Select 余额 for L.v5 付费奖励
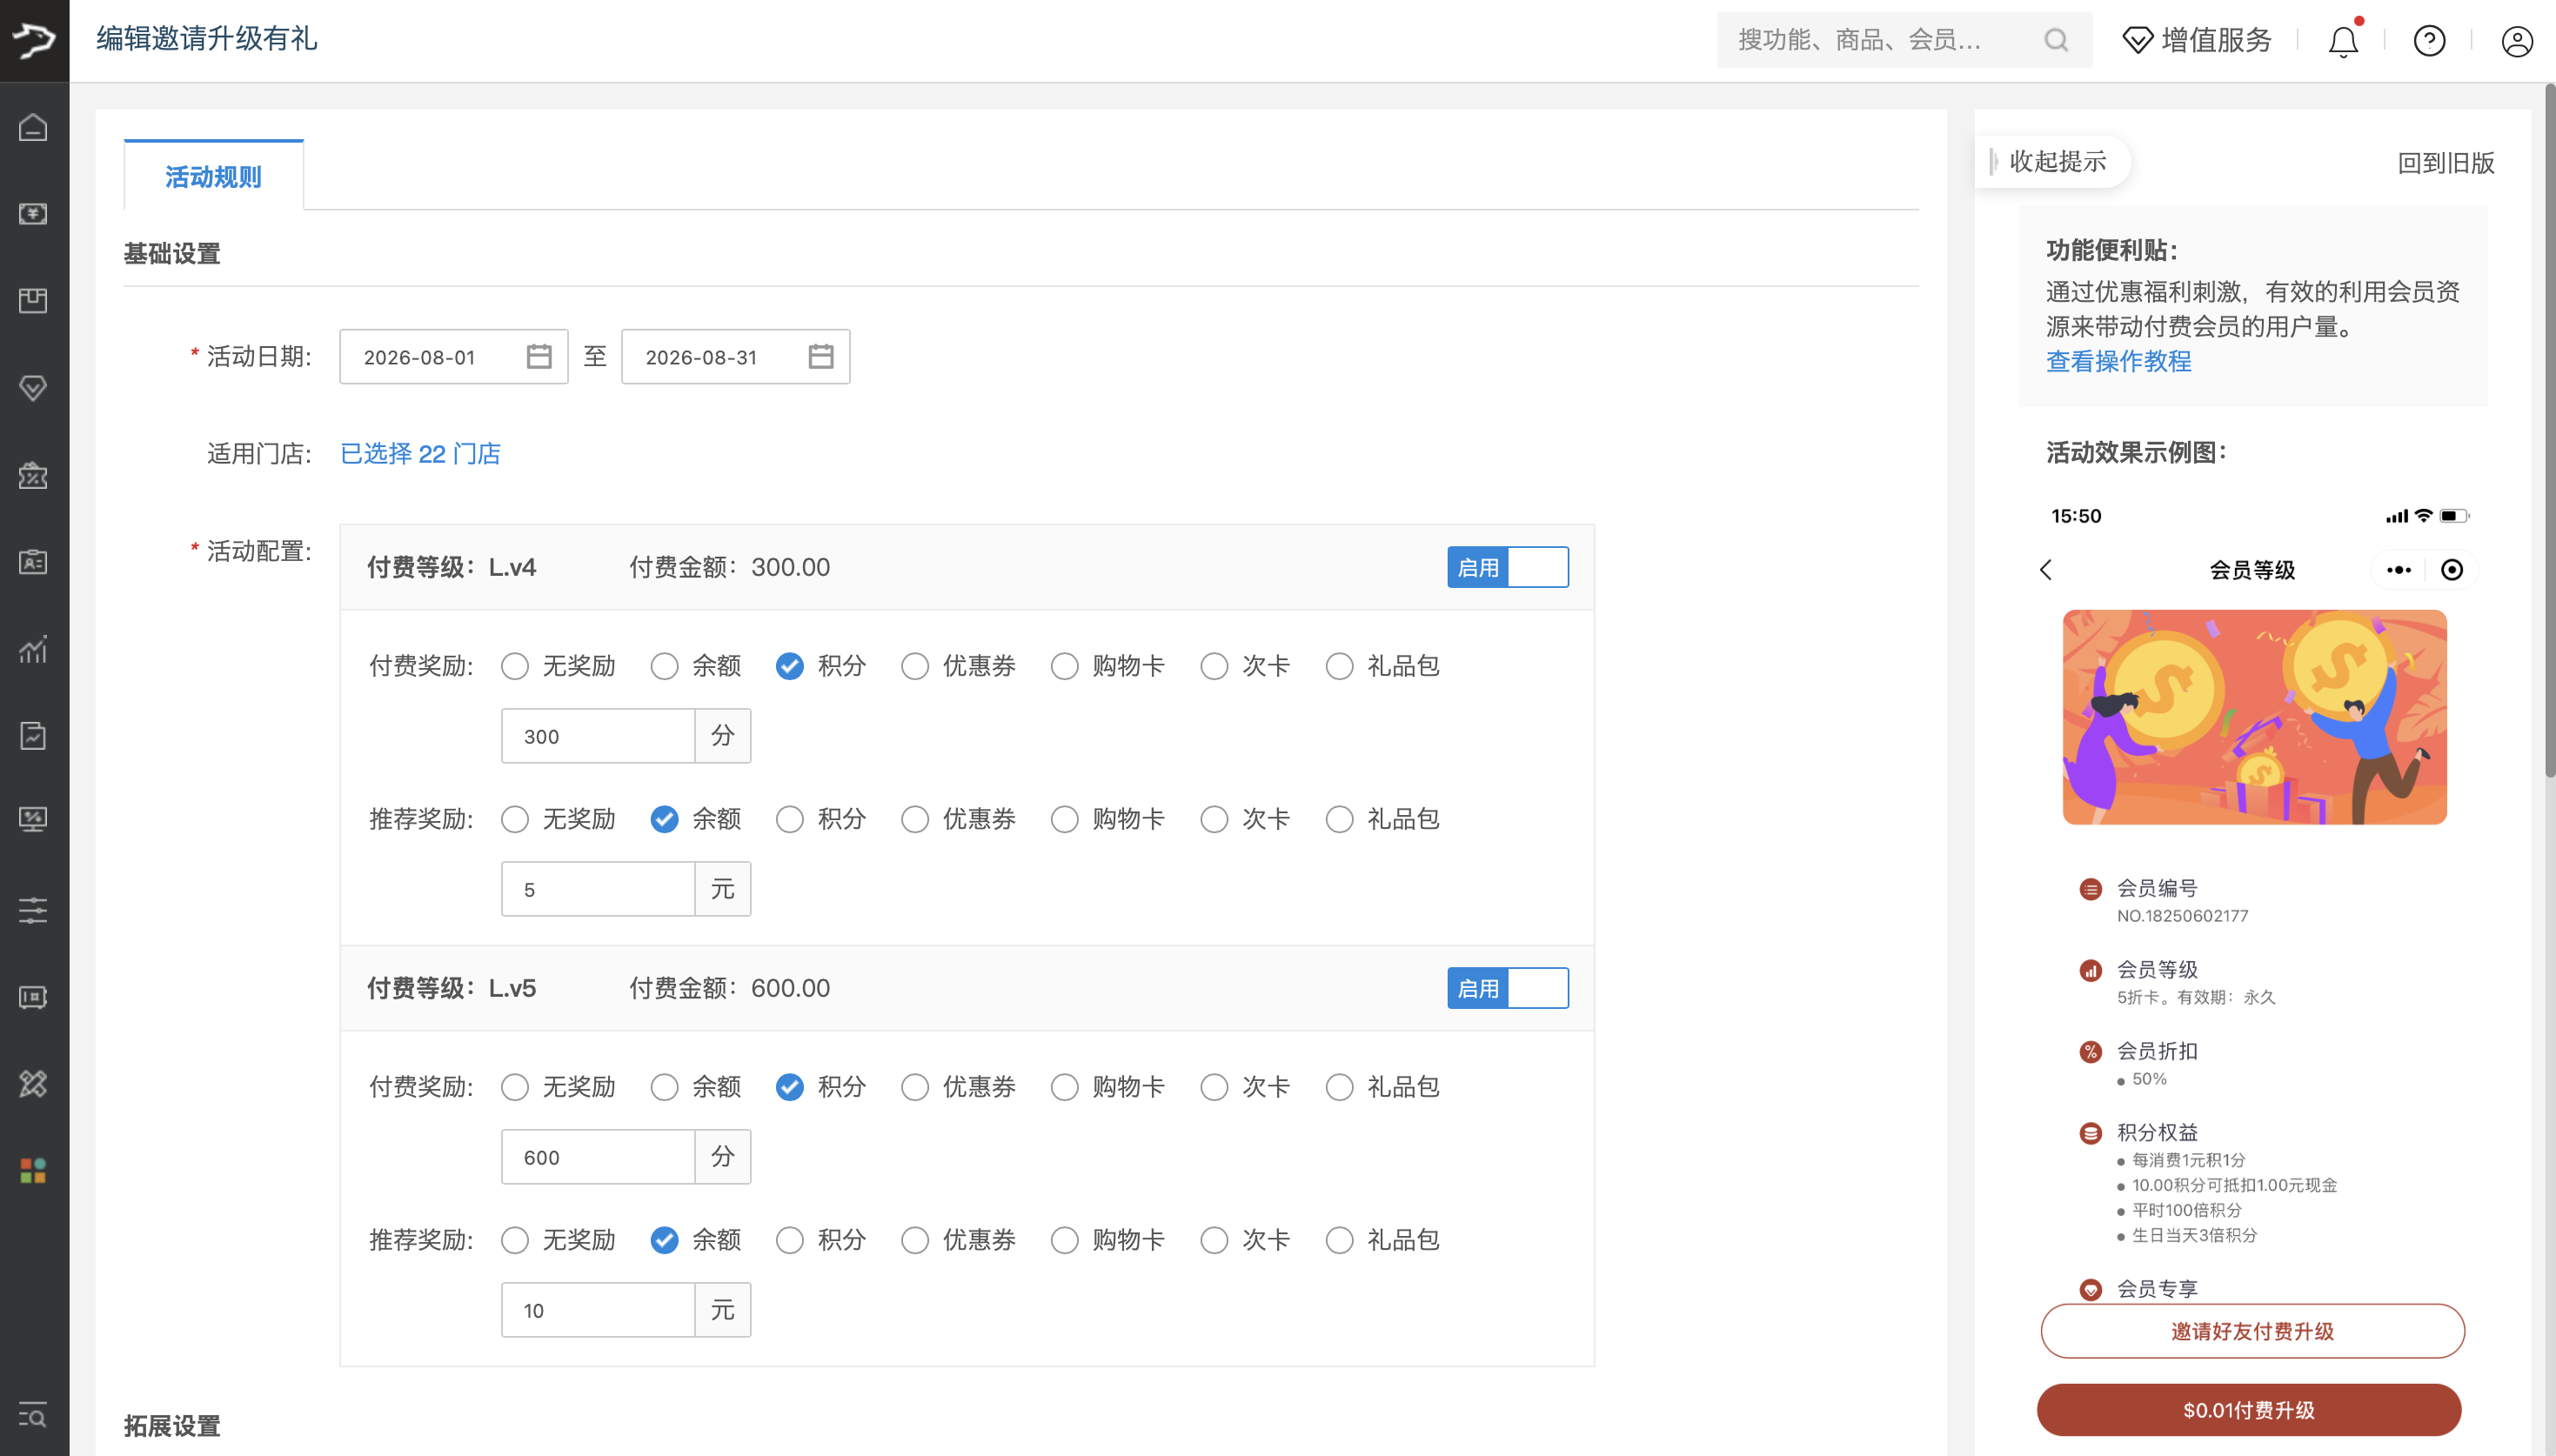2556x1456 pixels. (665, 1087)
